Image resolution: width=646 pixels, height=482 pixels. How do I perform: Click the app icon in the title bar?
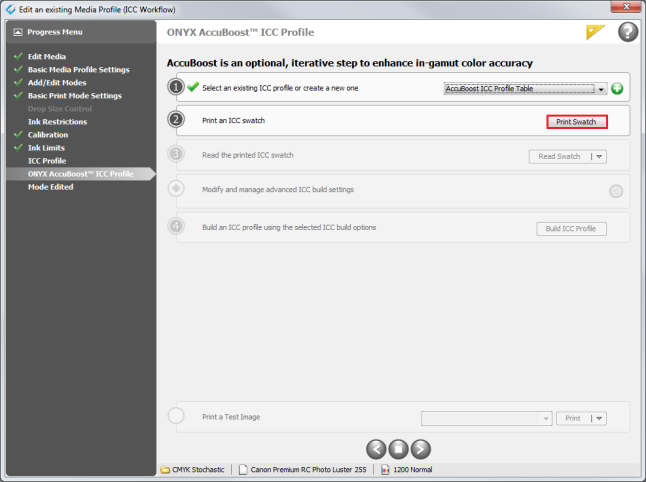coord(10,9)
